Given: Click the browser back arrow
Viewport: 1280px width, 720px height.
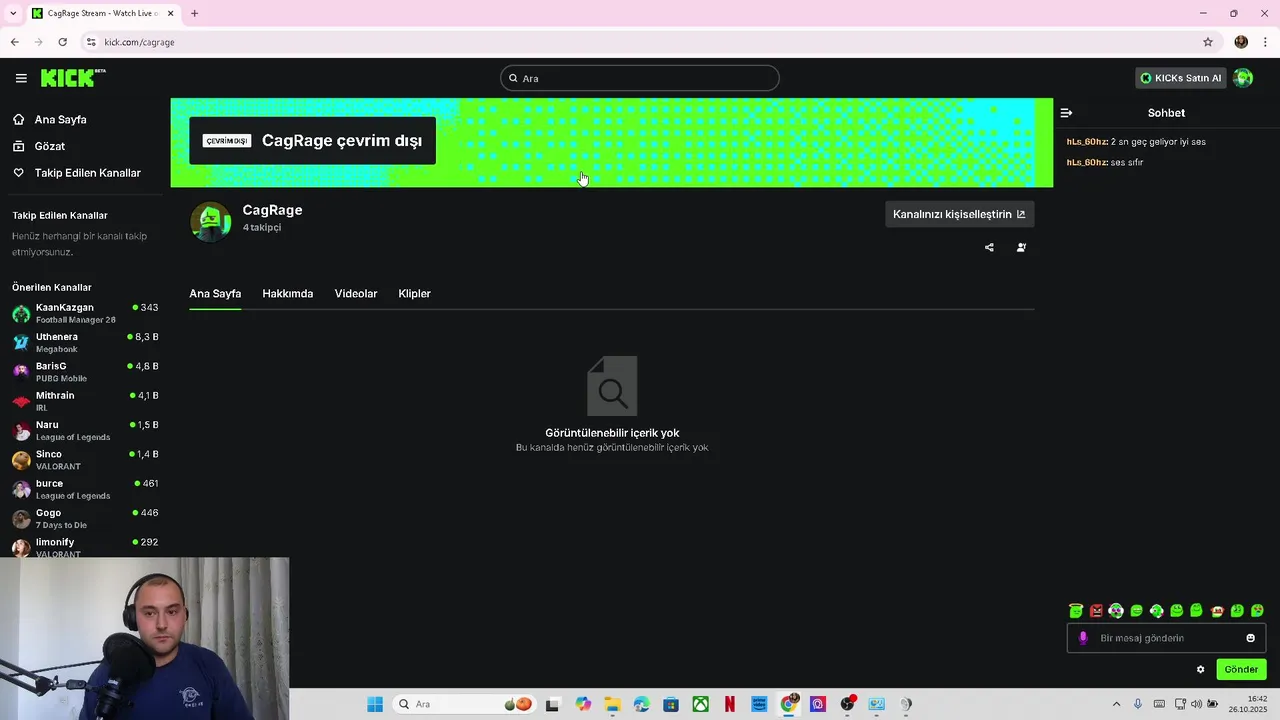Looking at the screenshot, I should [14, 42].
